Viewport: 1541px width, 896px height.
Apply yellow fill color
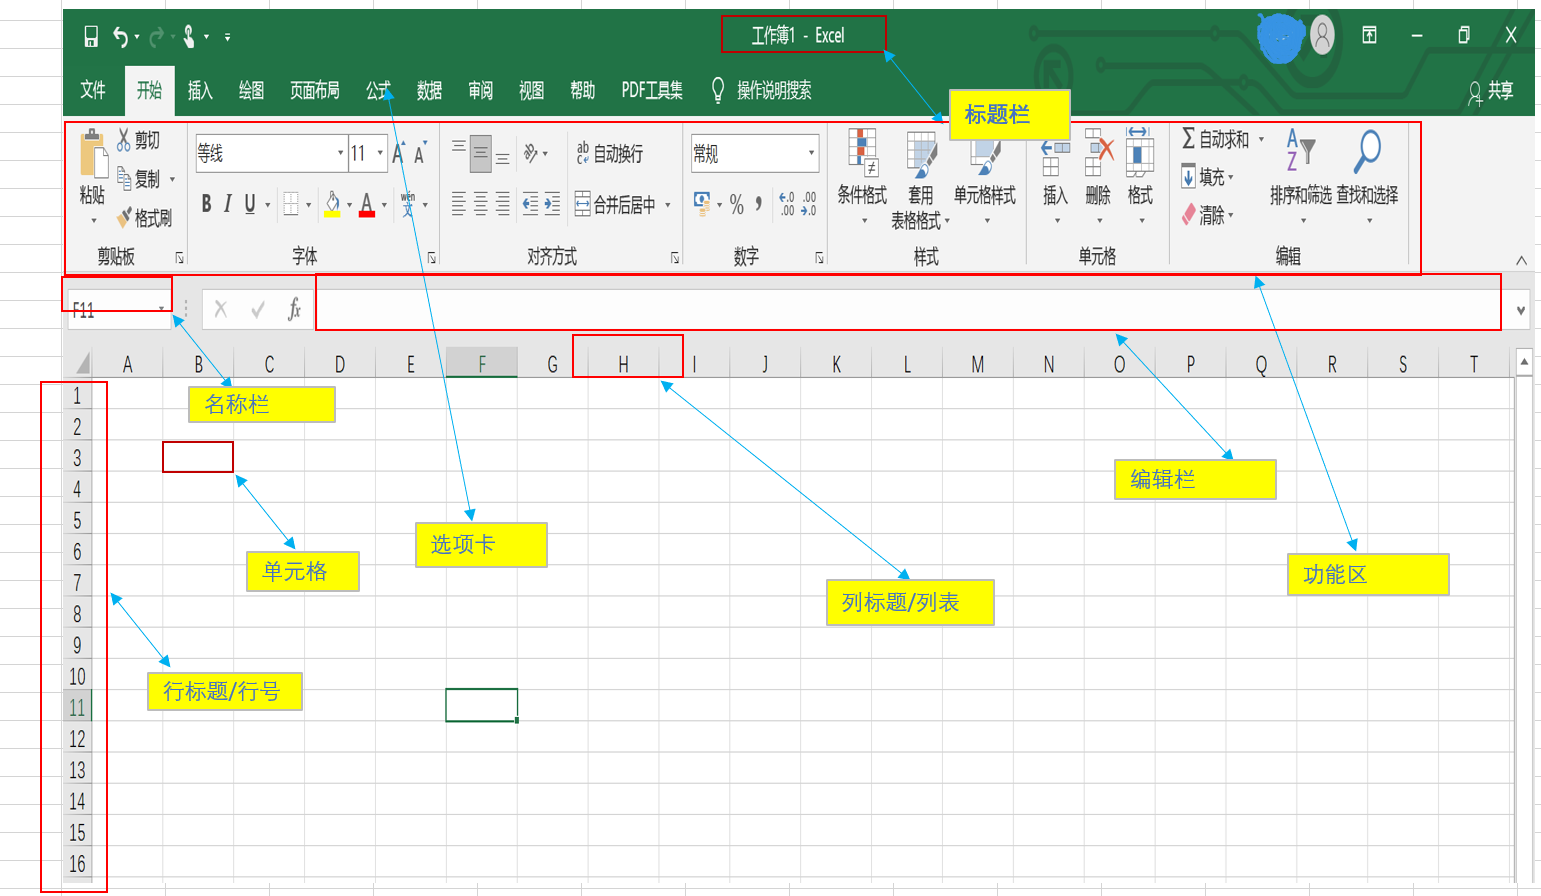tap(333, 204)
